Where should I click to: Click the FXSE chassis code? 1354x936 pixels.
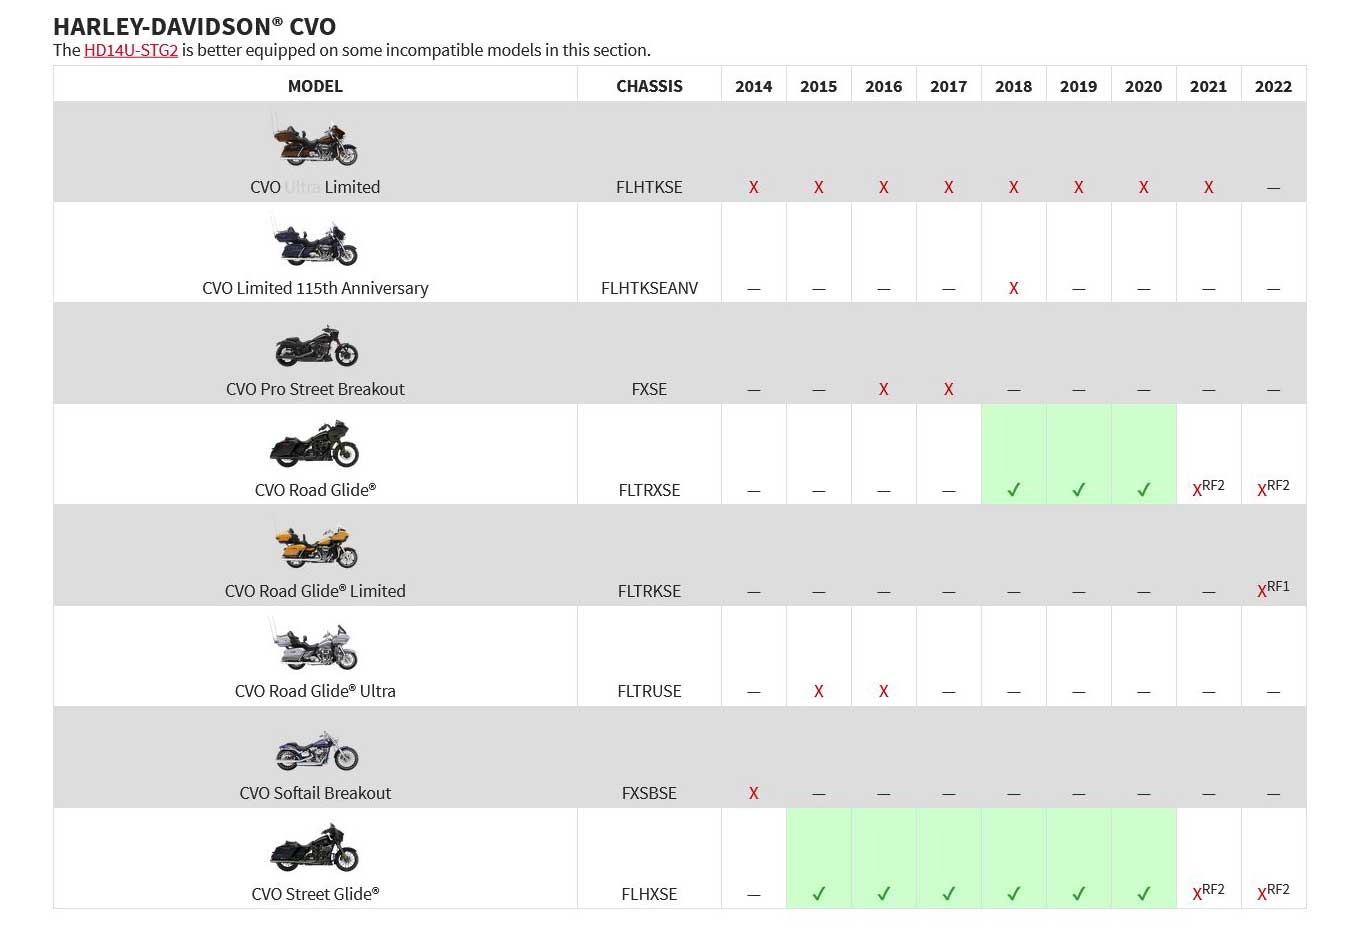click(x=649, y=389)
